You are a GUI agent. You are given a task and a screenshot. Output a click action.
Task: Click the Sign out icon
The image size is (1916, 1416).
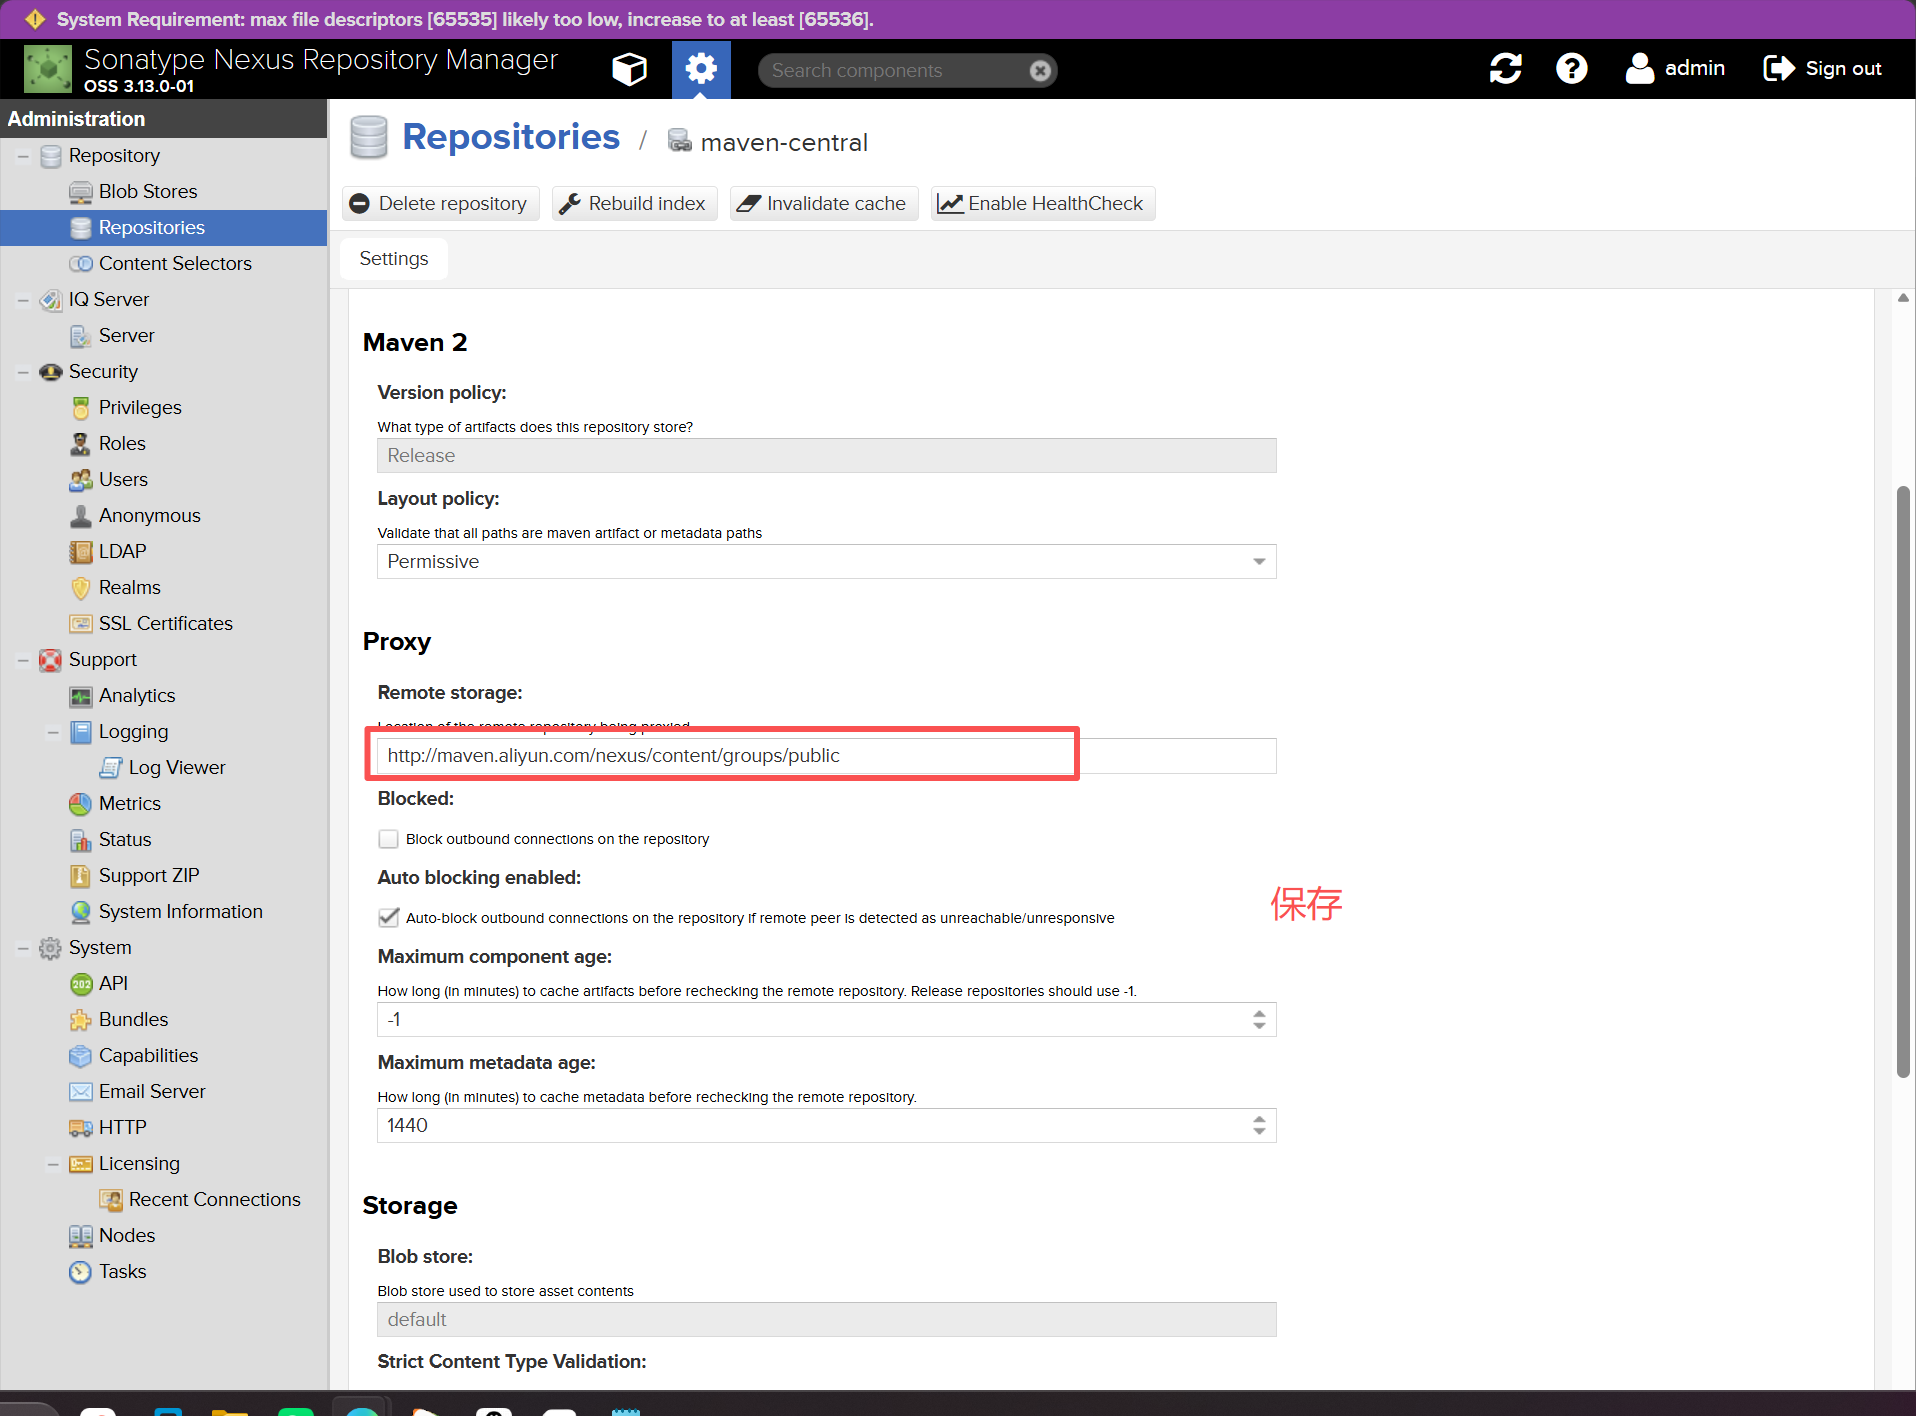tap(1779, 68)
